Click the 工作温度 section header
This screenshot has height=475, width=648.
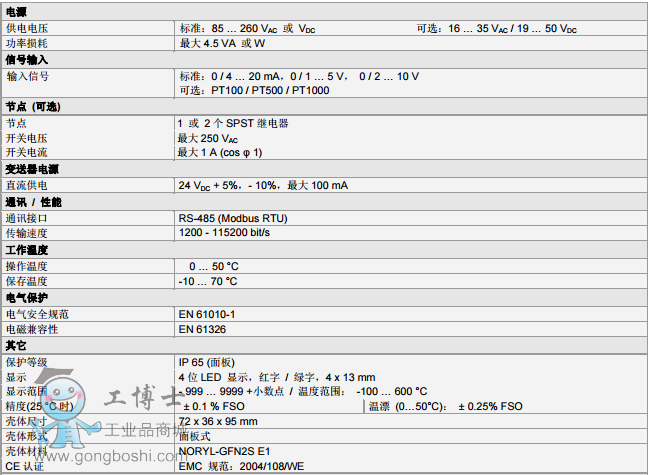pos(27,249)
